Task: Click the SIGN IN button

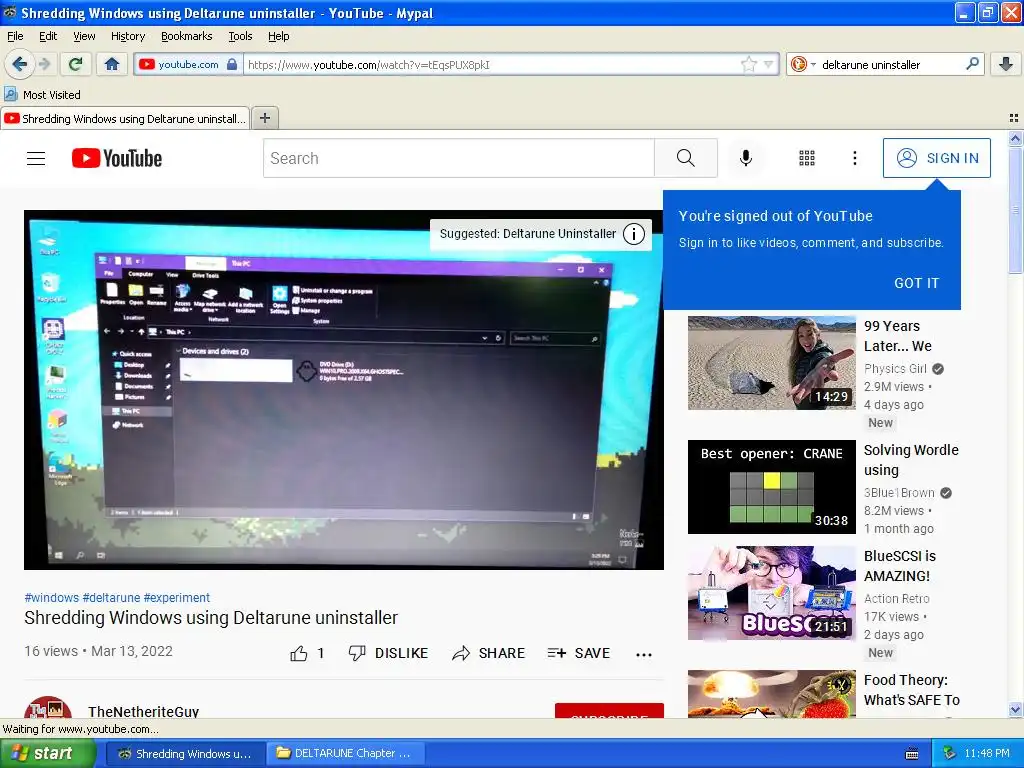Action: [936, 158]
